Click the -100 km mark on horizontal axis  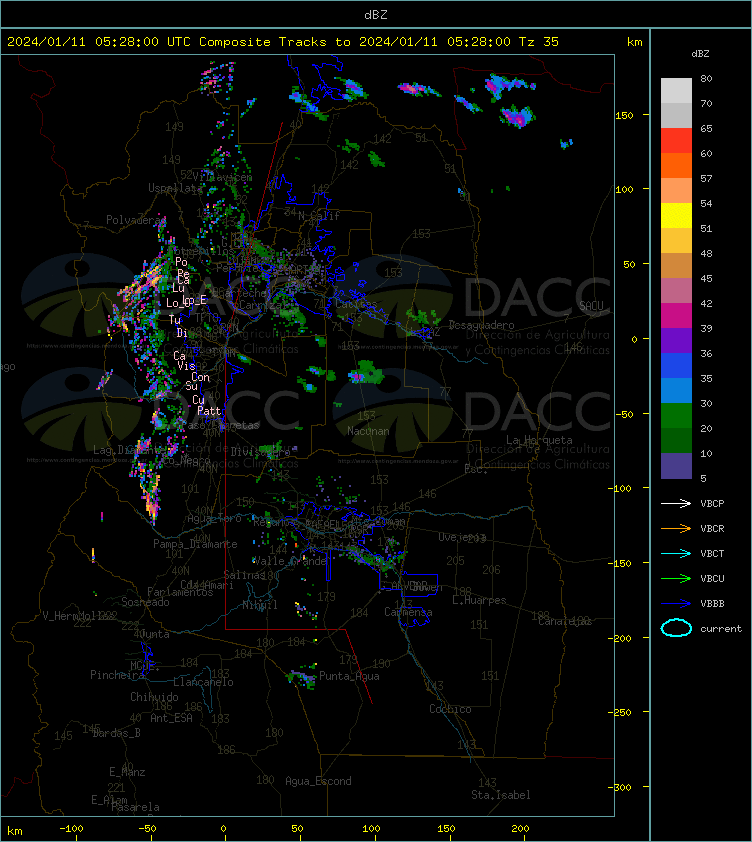(x=71, y=829)
